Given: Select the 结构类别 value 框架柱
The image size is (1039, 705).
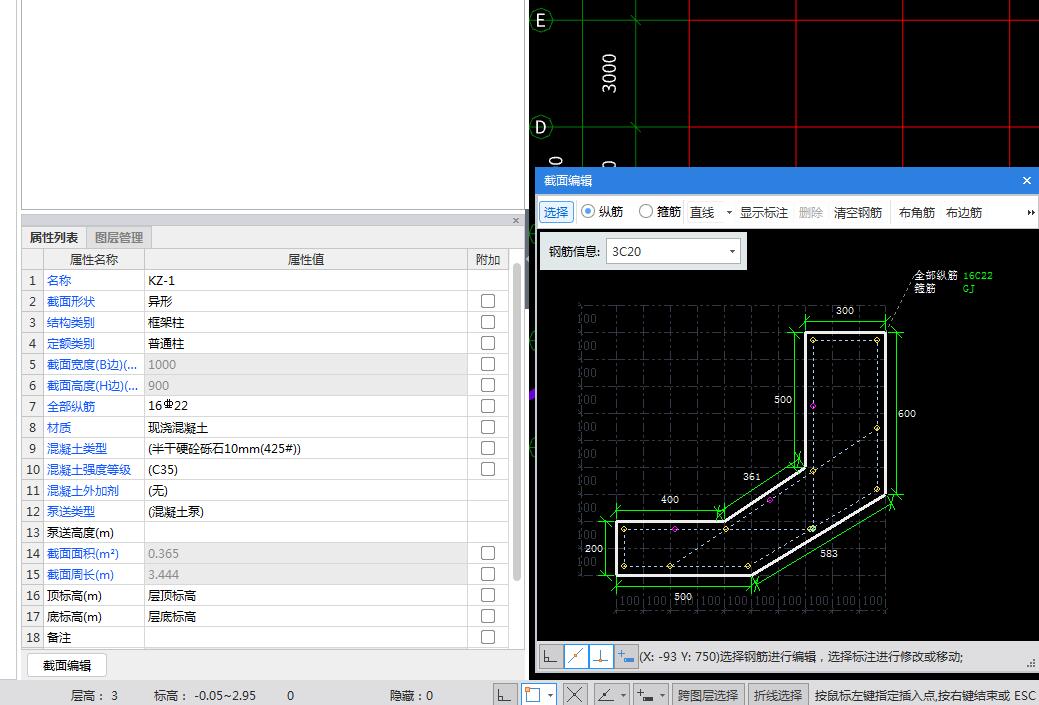Looking at the screenshot, I should (305, 322).
